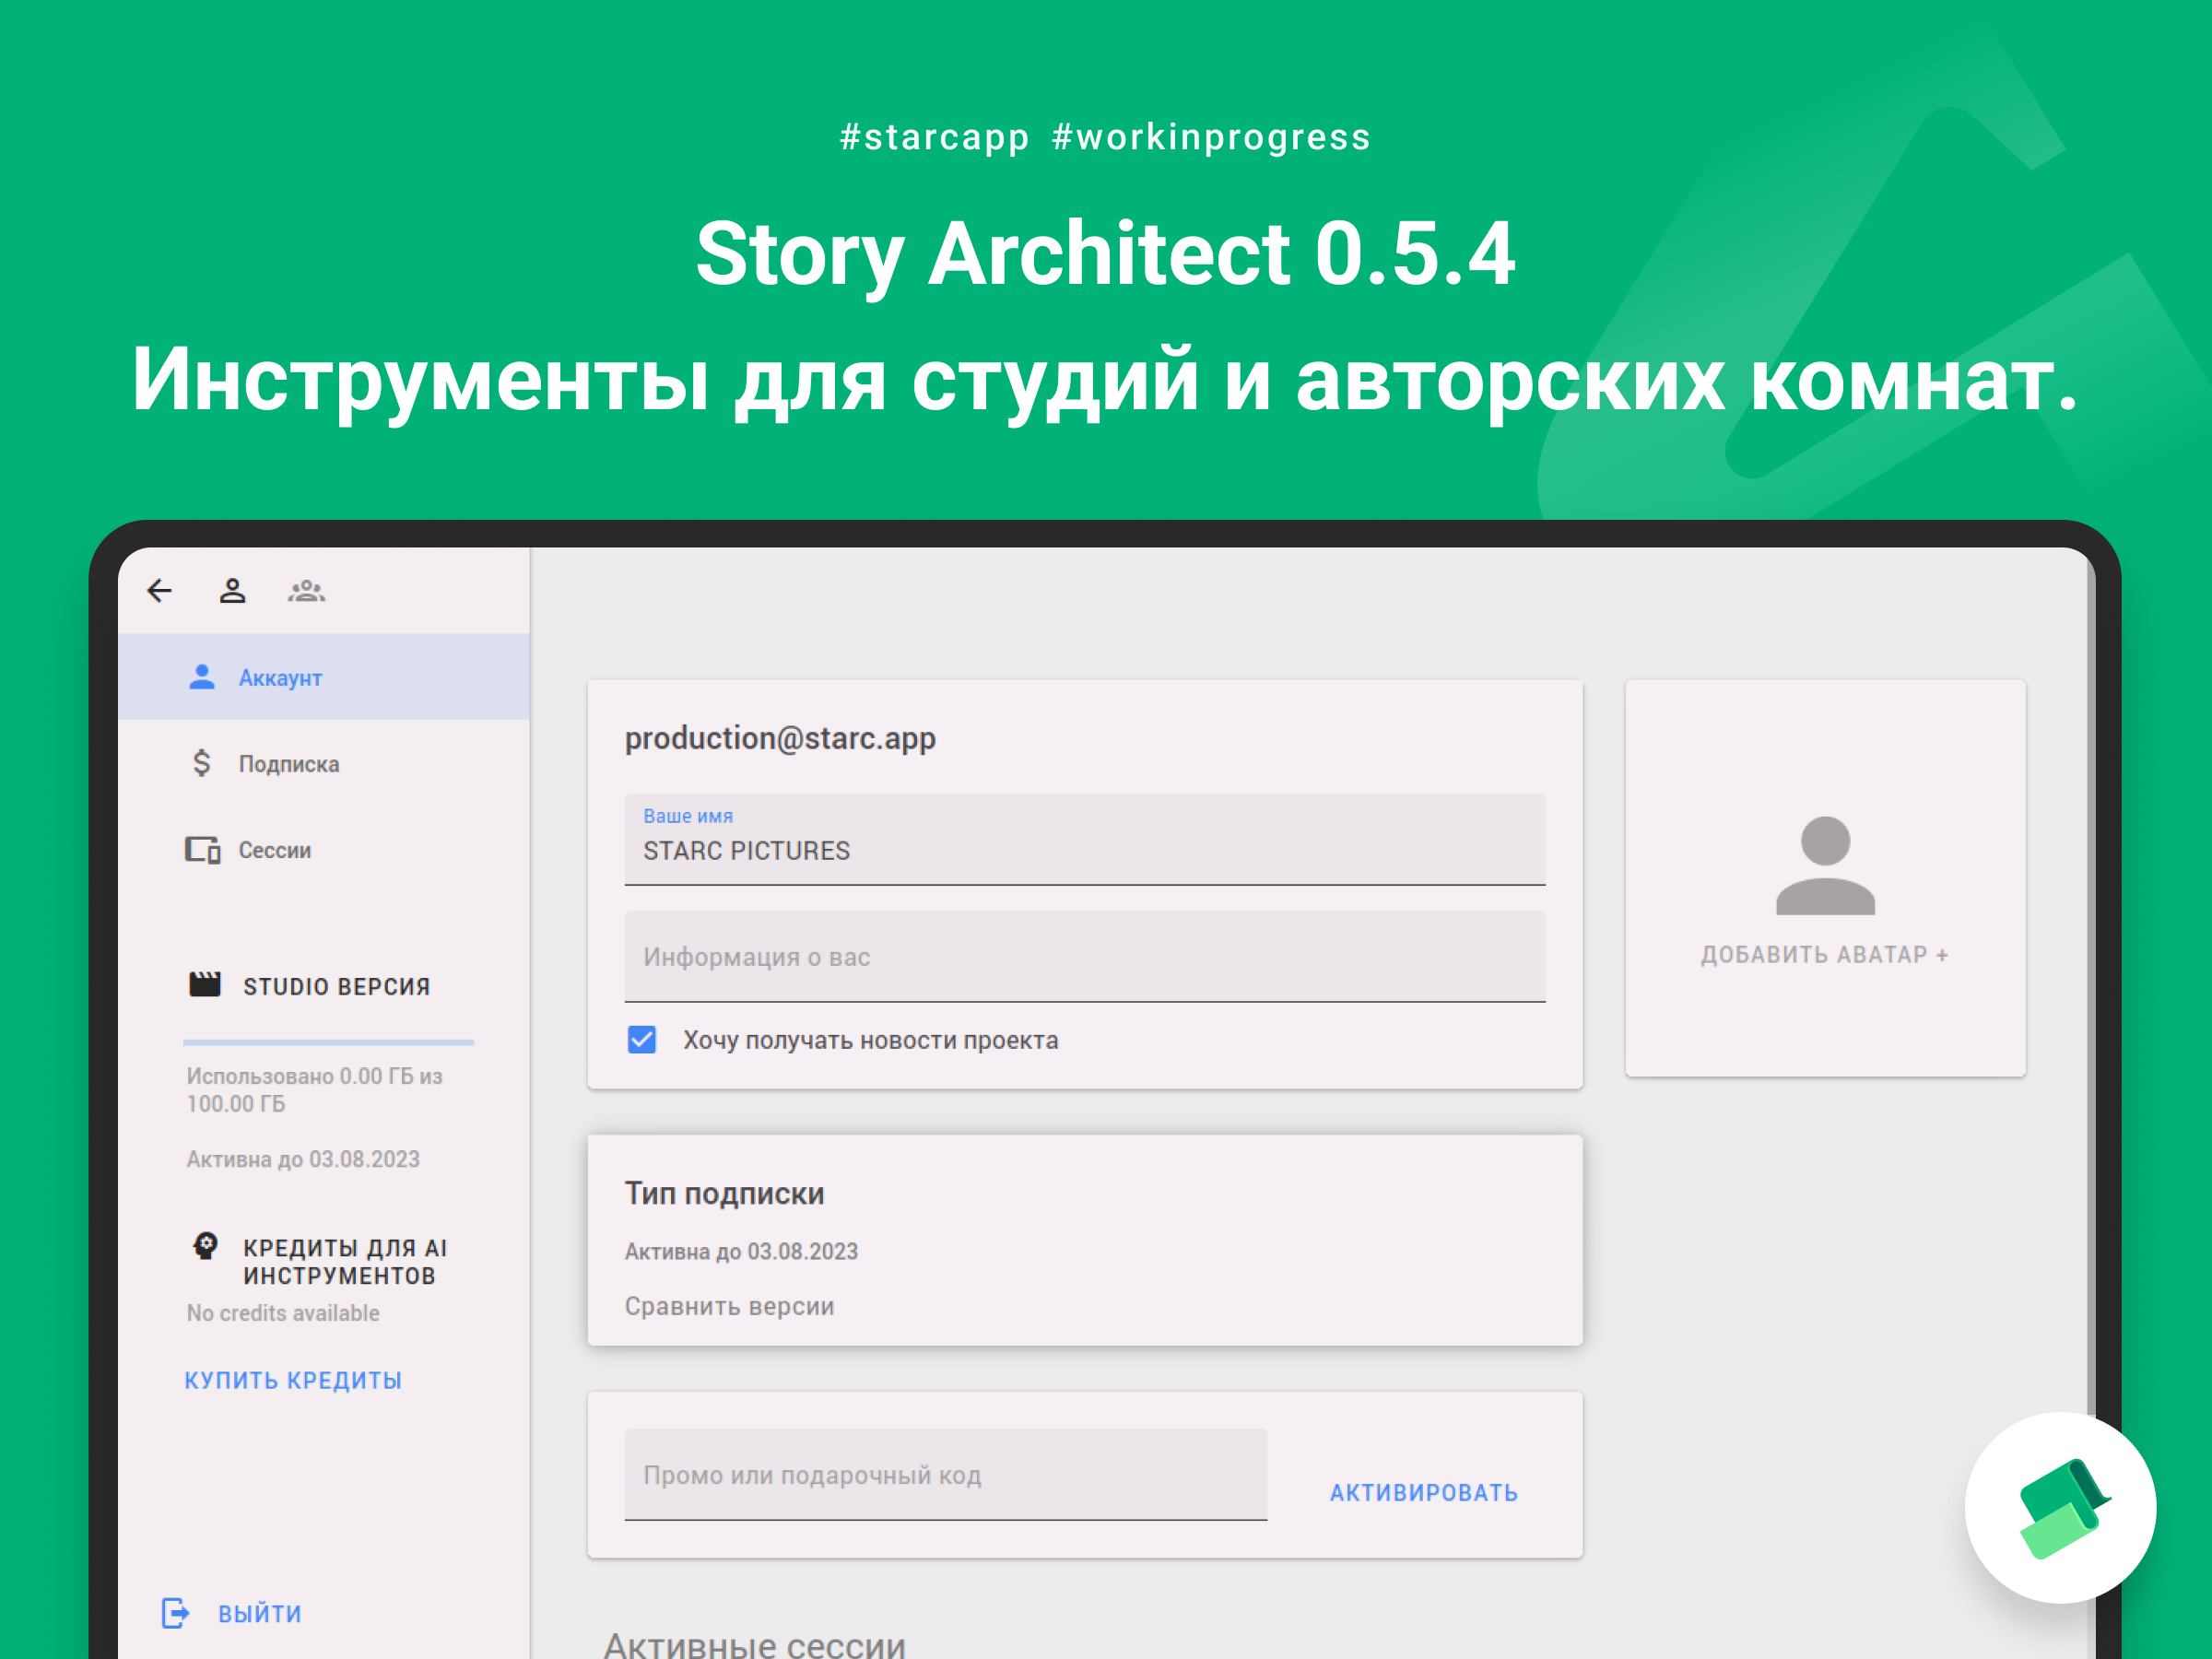
Task: Click the Ваше имя name field
Action: point(1085,840)
